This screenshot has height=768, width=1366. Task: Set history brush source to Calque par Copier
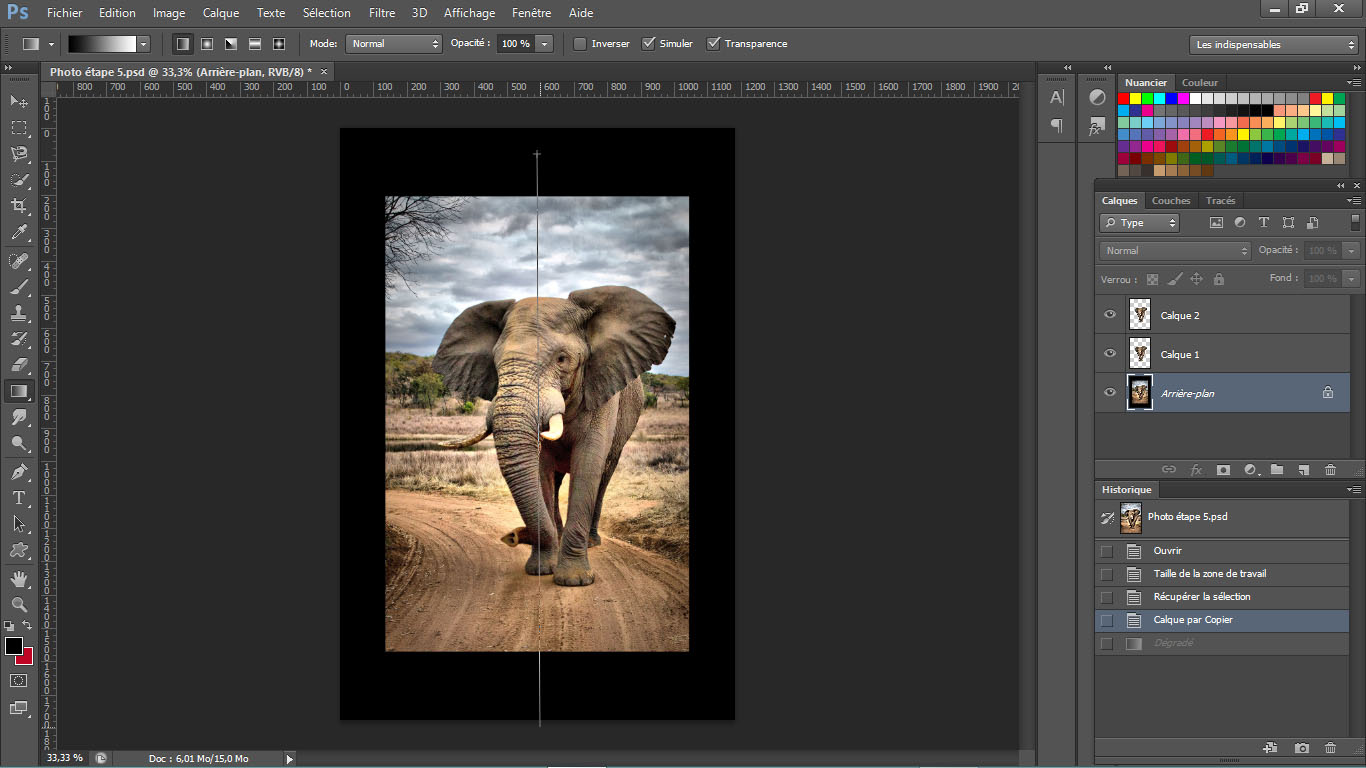coord(1106,620)
